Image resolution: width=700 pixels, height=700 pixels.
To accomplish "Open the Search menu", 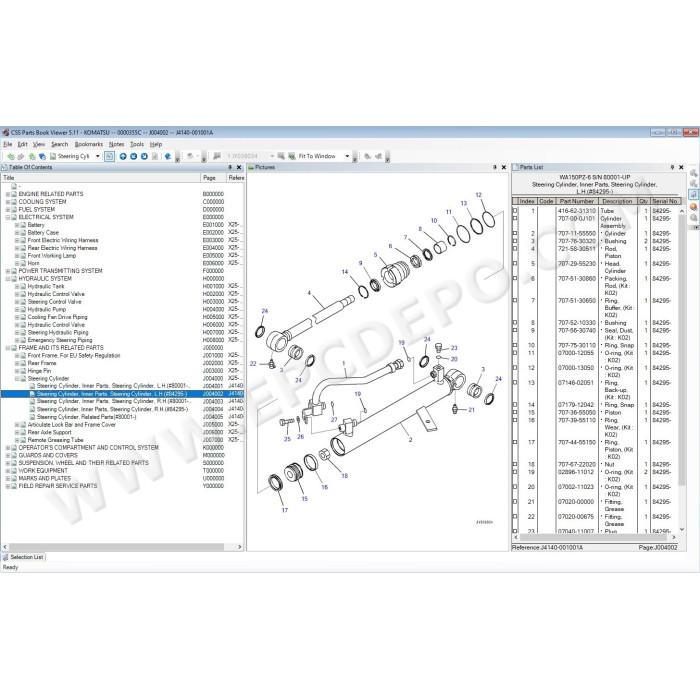I will click(x=59, y=144).
